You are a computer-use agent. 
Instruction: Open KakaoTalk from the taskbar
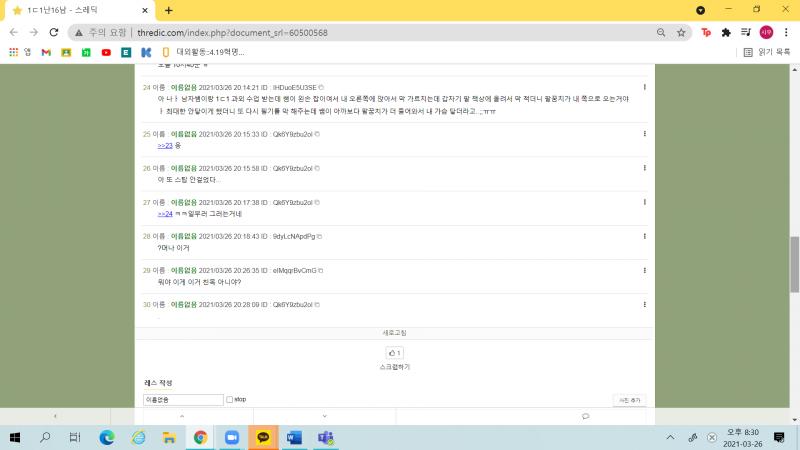point(263,437)
